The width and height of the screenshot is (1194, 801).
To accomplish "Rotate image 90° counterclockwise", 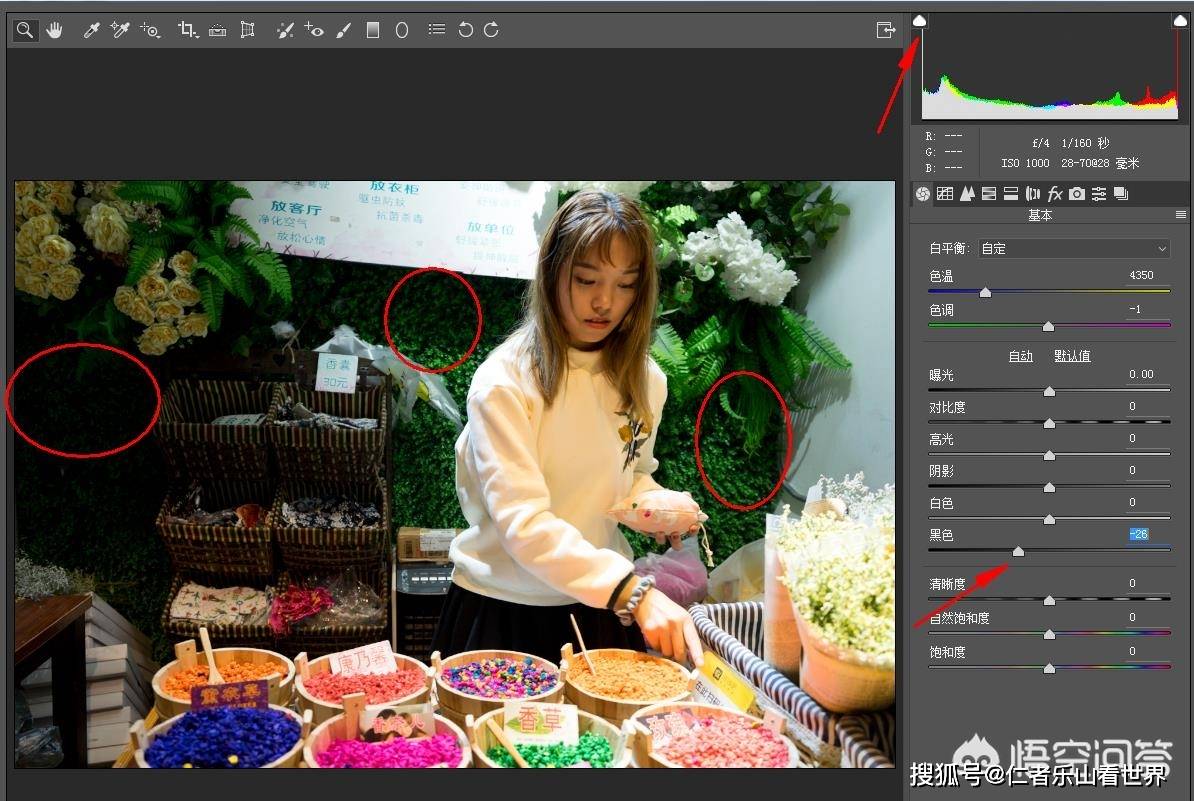I will tap(465, 30).
